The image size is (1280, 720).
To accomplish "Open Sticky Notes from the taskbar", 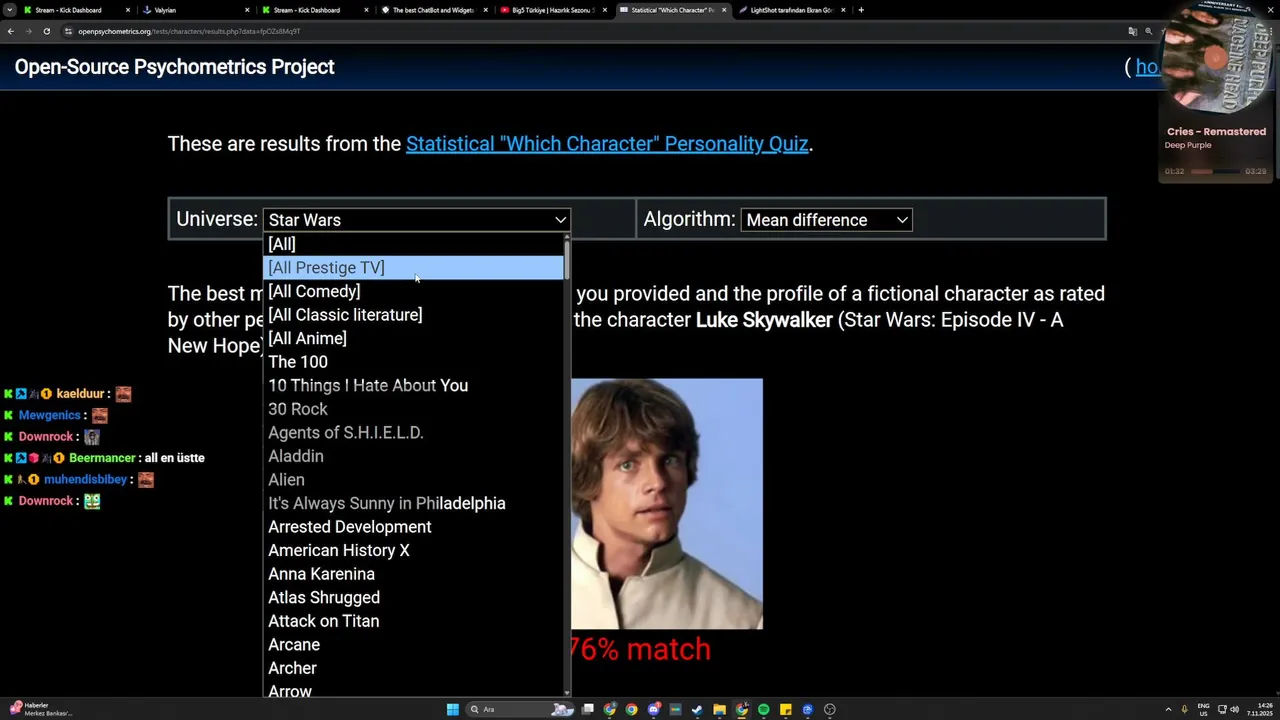I will point(785,709).
